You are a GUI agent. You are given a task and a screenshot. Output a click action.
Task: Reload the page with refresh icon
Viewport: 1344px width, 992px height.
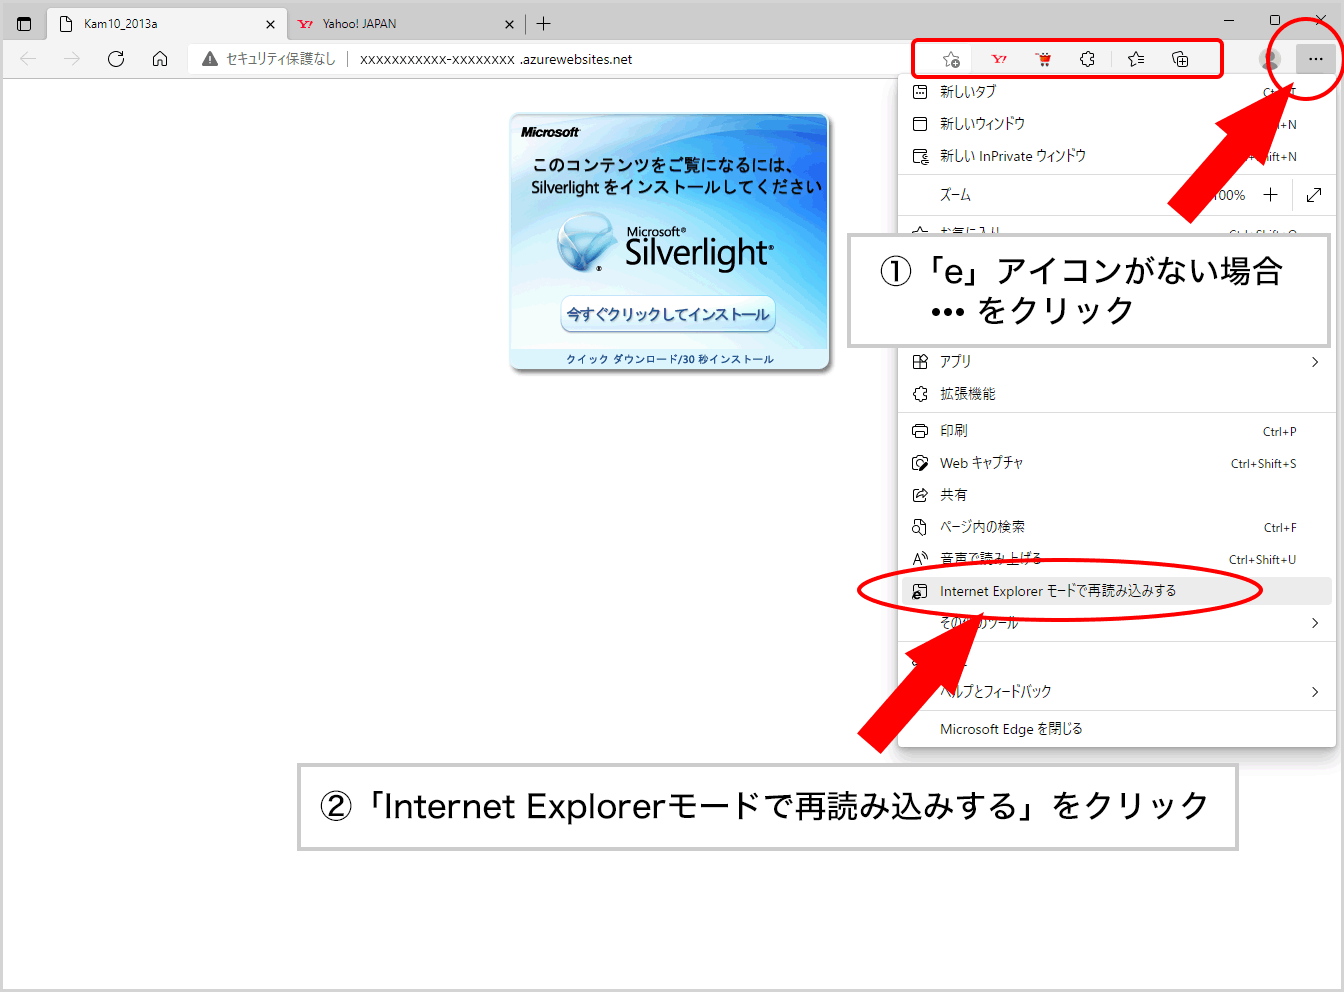[116, 59]
